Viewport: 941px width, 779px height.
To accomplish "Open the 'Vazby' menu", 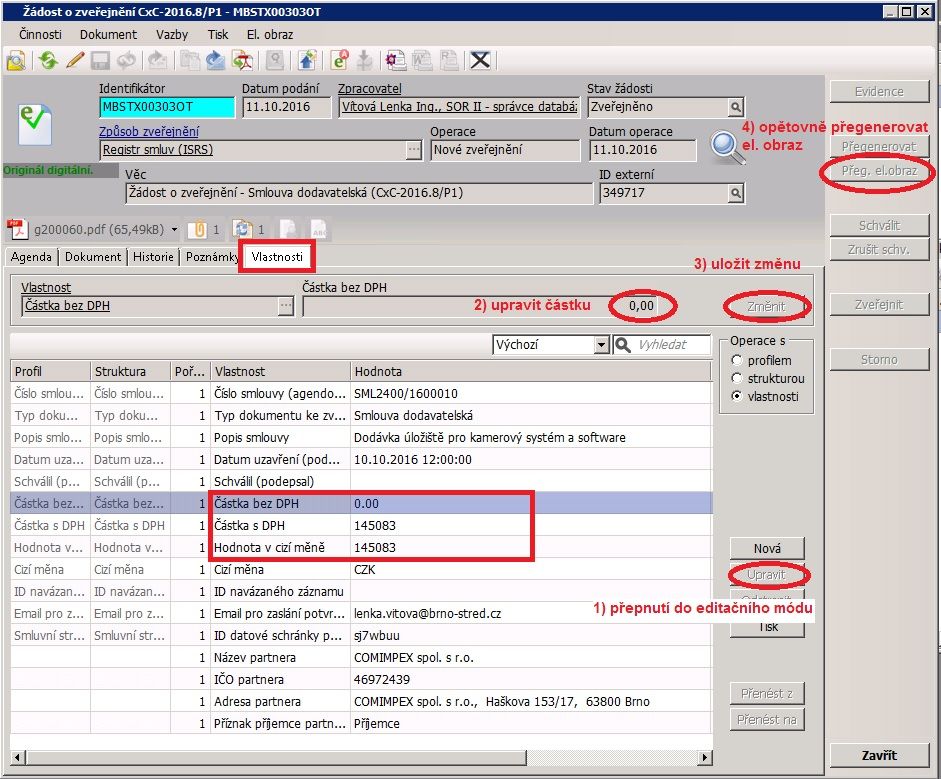I will click(172, 34).
